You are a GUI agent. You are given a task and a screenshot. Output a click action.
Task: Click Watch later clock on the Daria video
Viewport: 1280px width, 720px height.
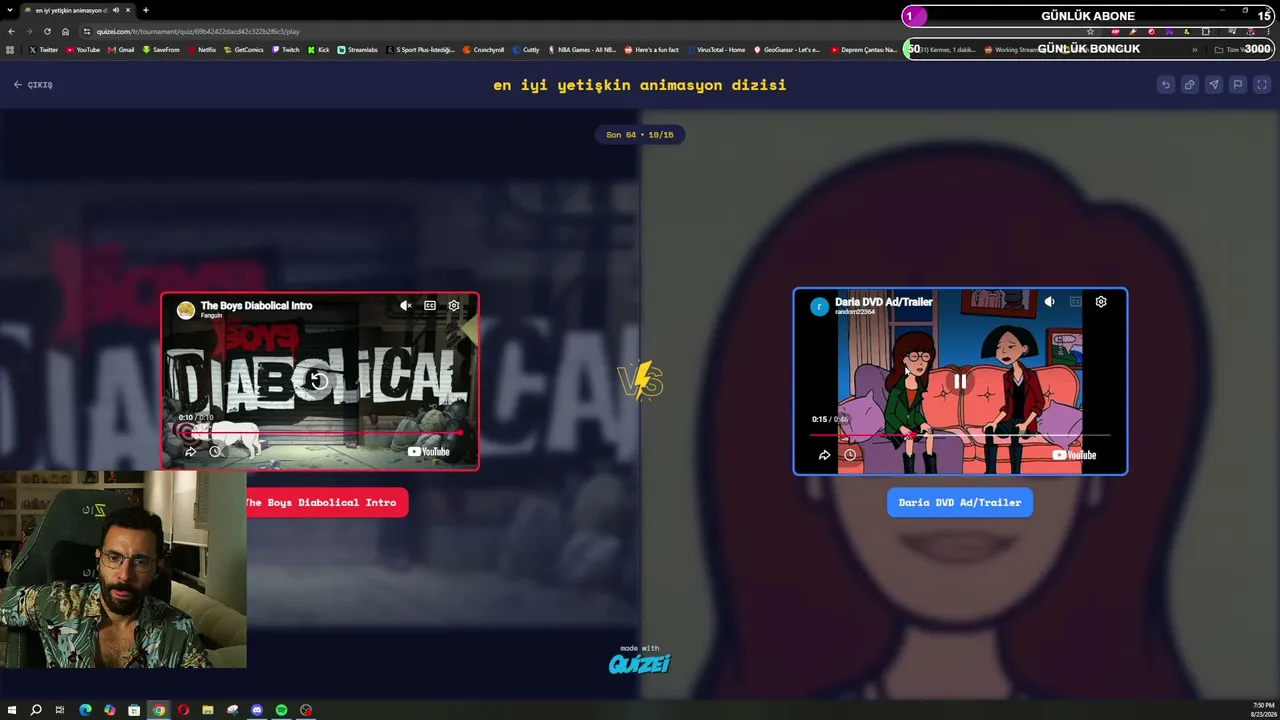[x=850, y=456]
